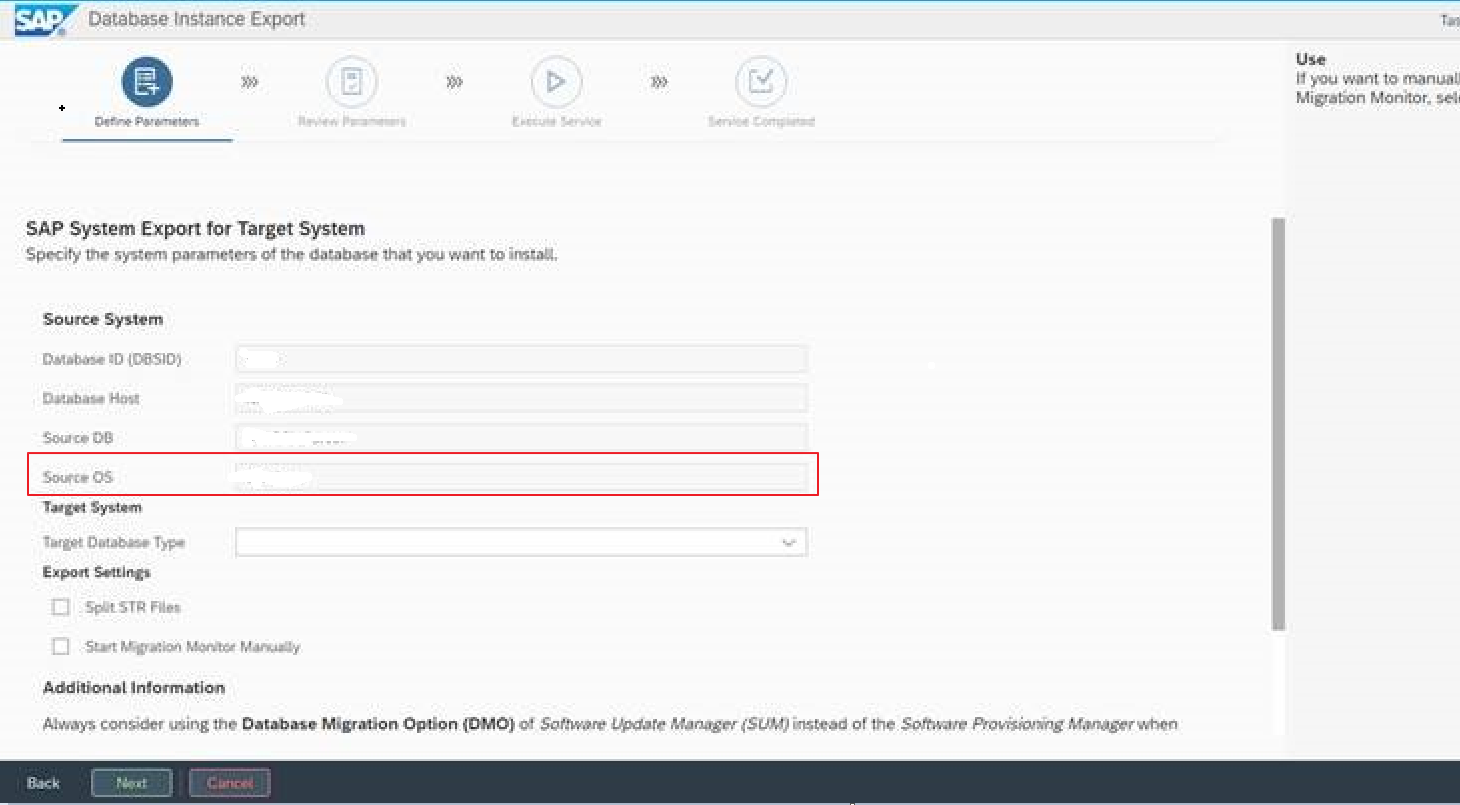This screenshot has height=805, width=1460.
Task: Click the Database ID (DBSID) field
Action: pyautogui.click(x=521, y=359)
